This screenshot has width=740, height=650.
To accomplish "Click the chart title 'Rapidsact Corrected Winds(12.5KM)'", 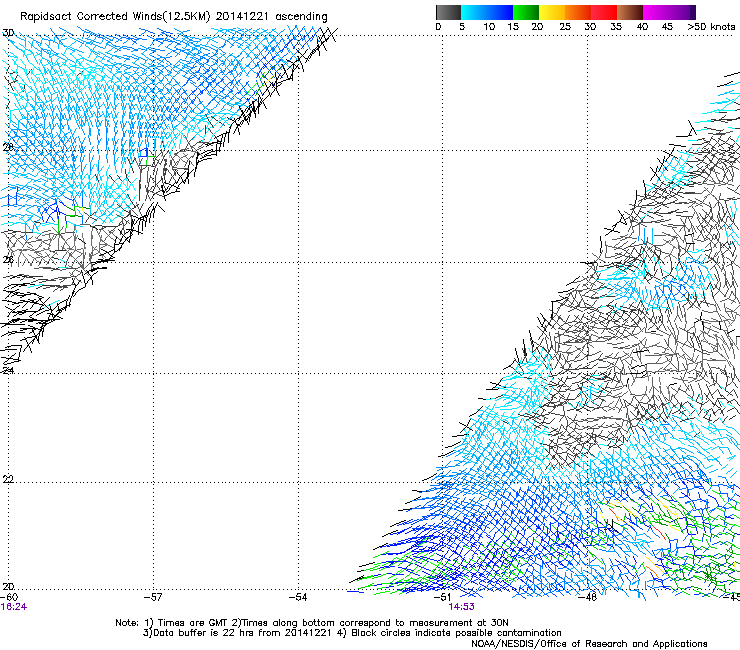I will (115, 16).
